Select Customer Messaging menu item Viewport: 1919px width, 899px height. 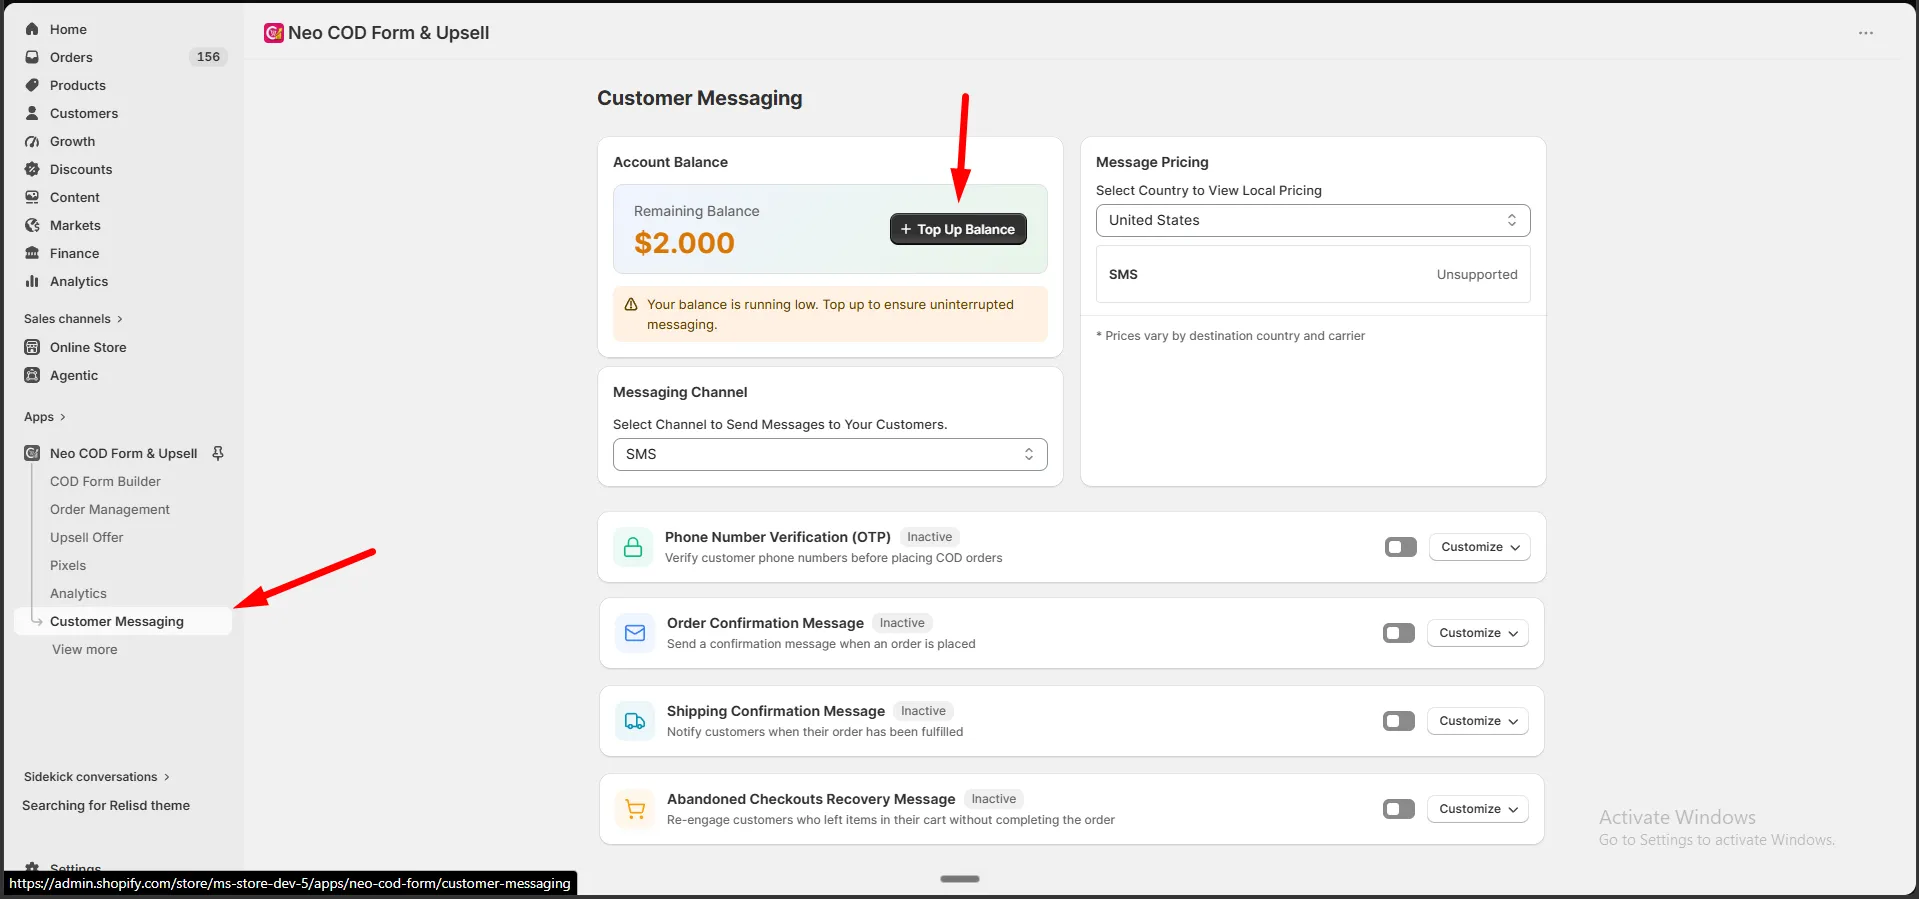(x=123, y=621)
